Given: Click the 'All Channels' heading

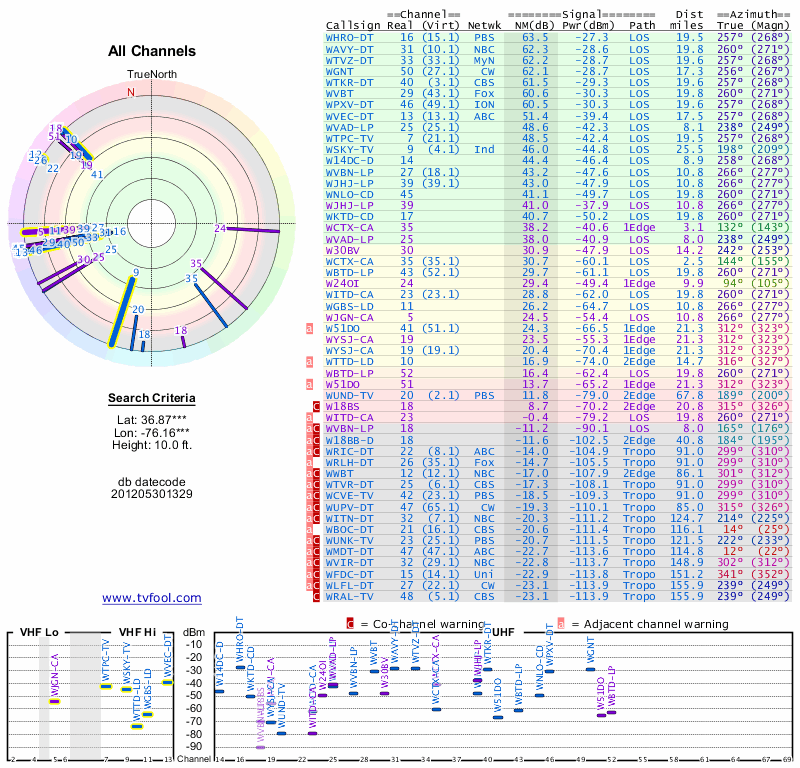Looking at the screenshot, I should (152, 51).
